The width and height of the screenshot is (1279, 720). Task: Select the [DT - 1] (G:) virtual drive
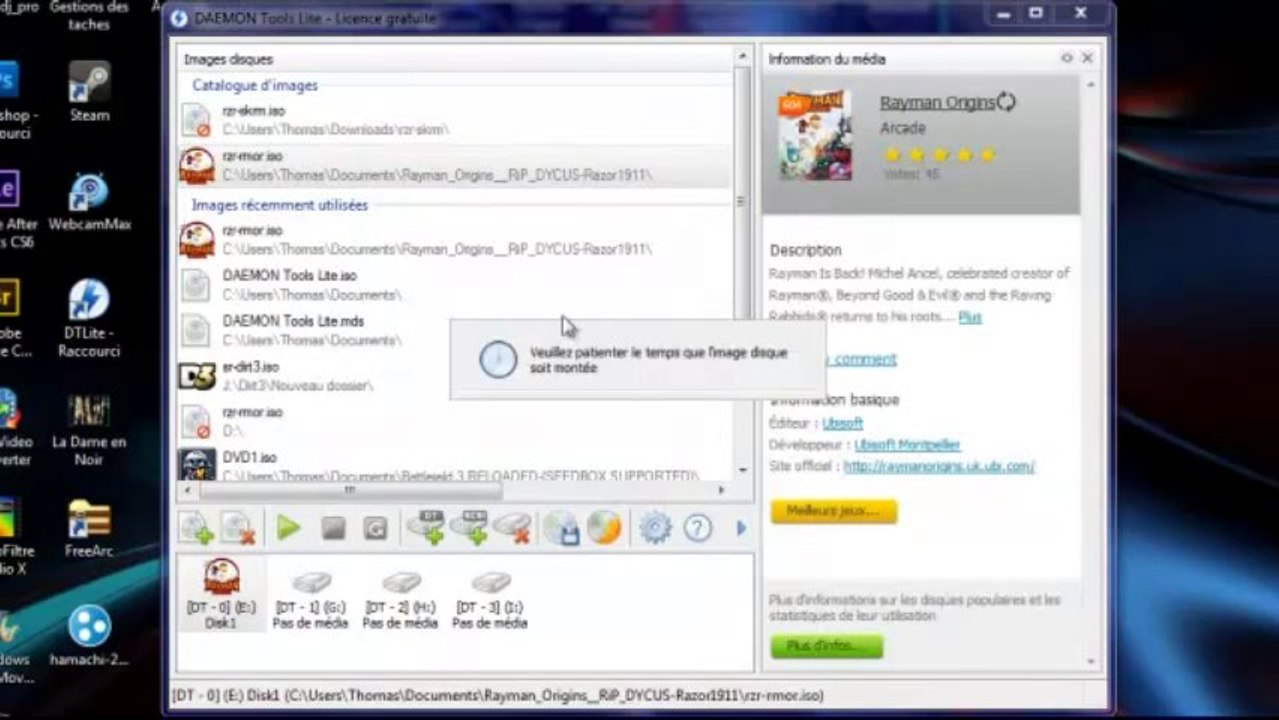(x=310, y=599)
